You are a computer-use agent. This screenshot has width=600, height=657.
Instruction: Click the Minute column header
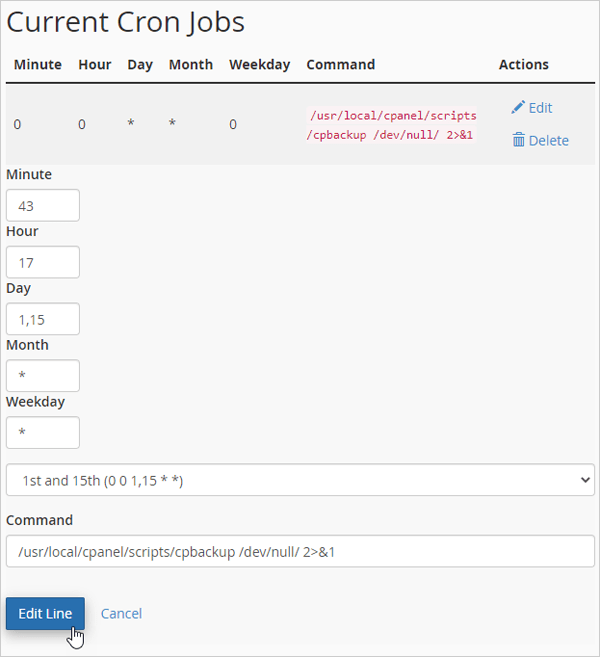pyautogui.click(x=38, y=65)
